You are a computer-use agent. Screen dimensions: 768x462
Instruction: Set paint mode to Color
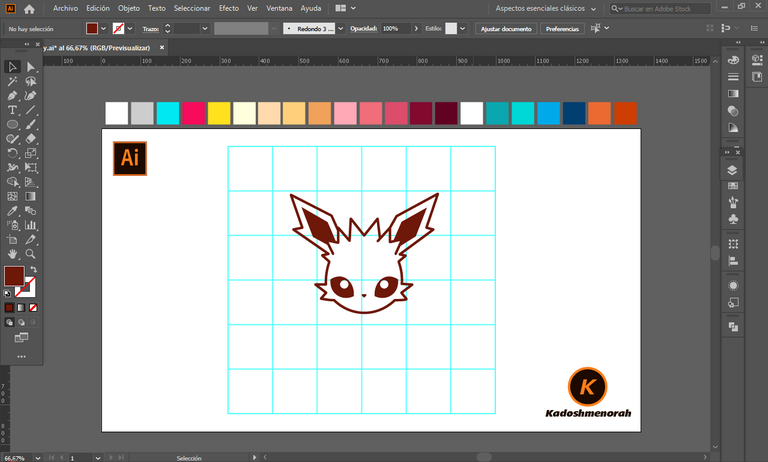9,308
